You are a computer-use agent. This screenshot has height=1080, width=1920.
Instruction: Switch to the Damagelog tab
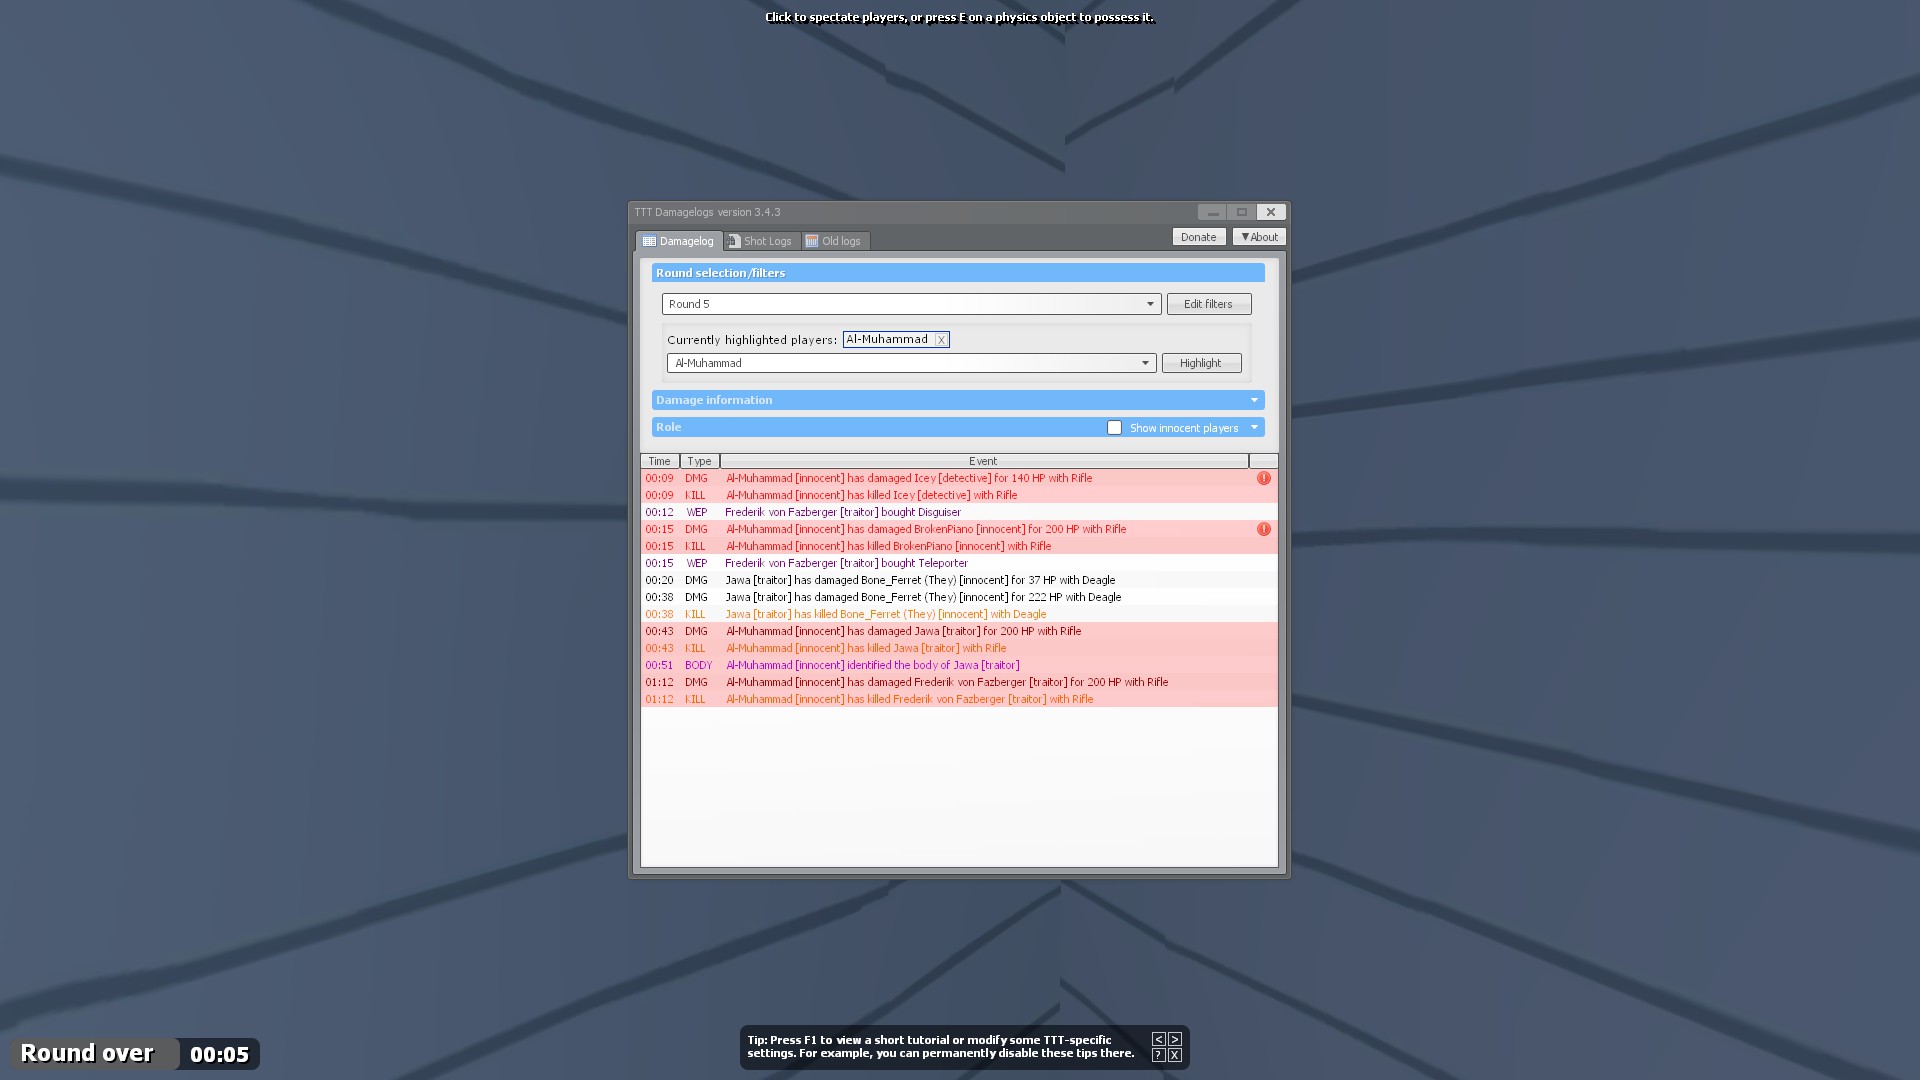coord(679,241)
